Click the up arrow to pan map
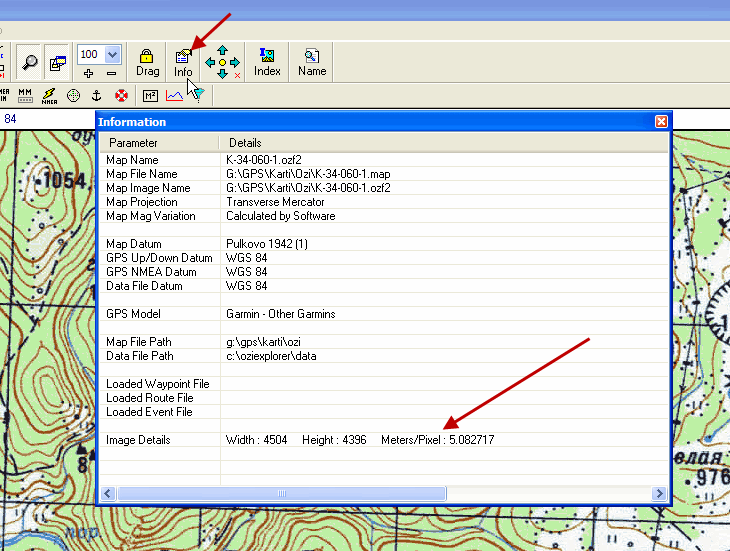 (222, 49)
